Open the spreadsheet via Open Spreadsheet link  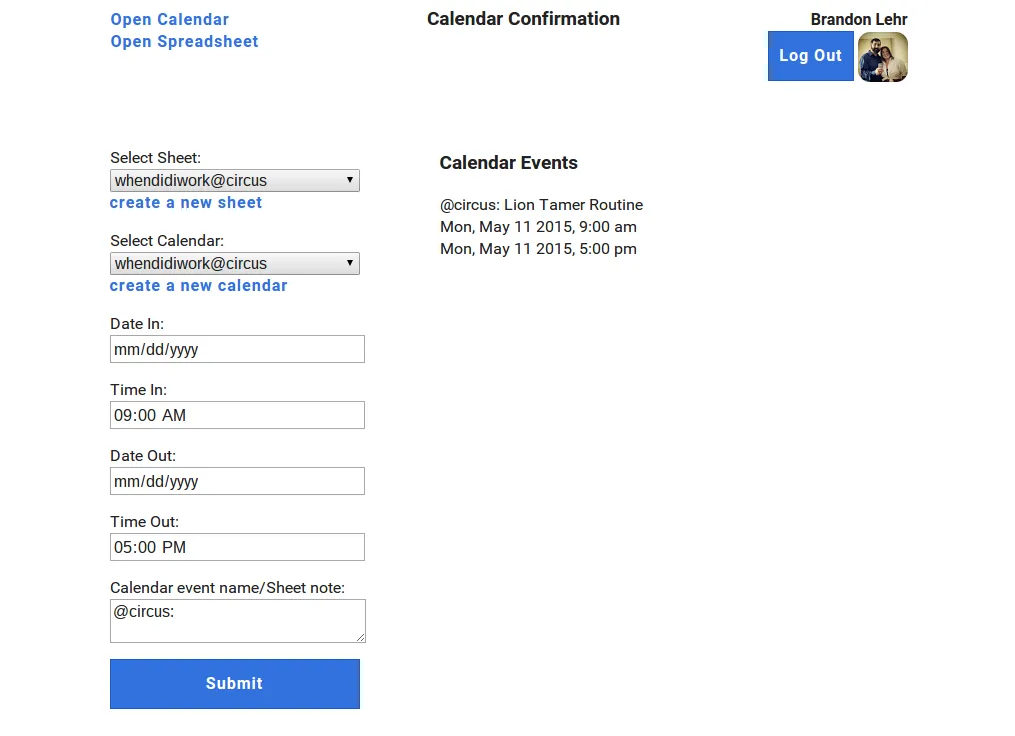click(184, 42)
